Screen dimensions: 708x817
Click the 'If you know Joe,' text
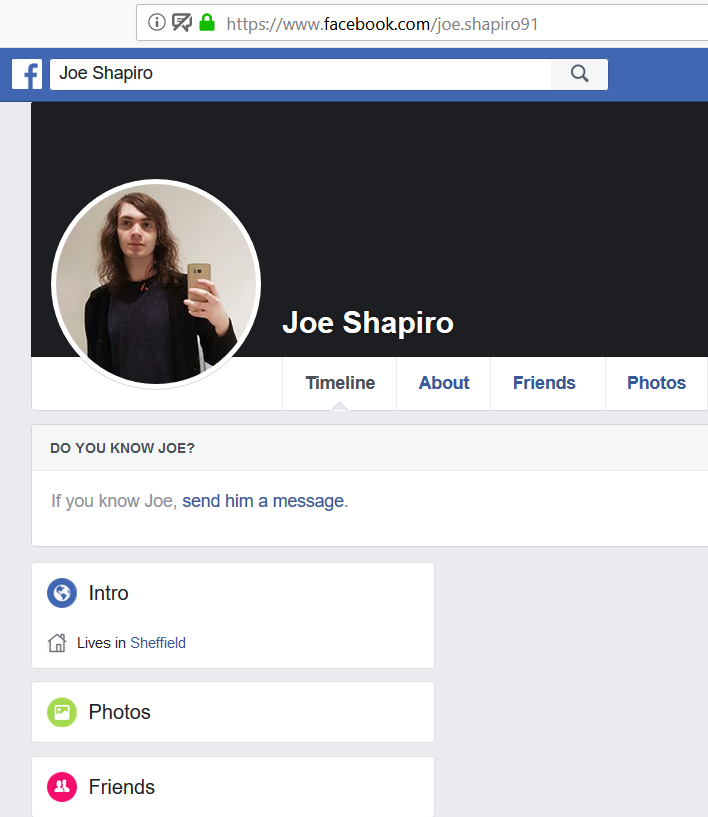pyautogui.click(x=114, y=501)
